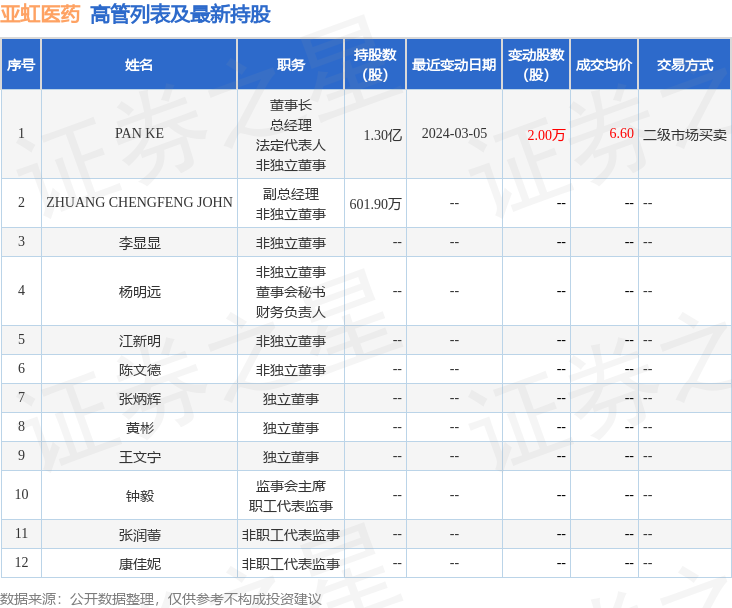This screenshot has height=608, width=732.
Task: Select the name 康佳妮
Action: [x=139, y=564]
